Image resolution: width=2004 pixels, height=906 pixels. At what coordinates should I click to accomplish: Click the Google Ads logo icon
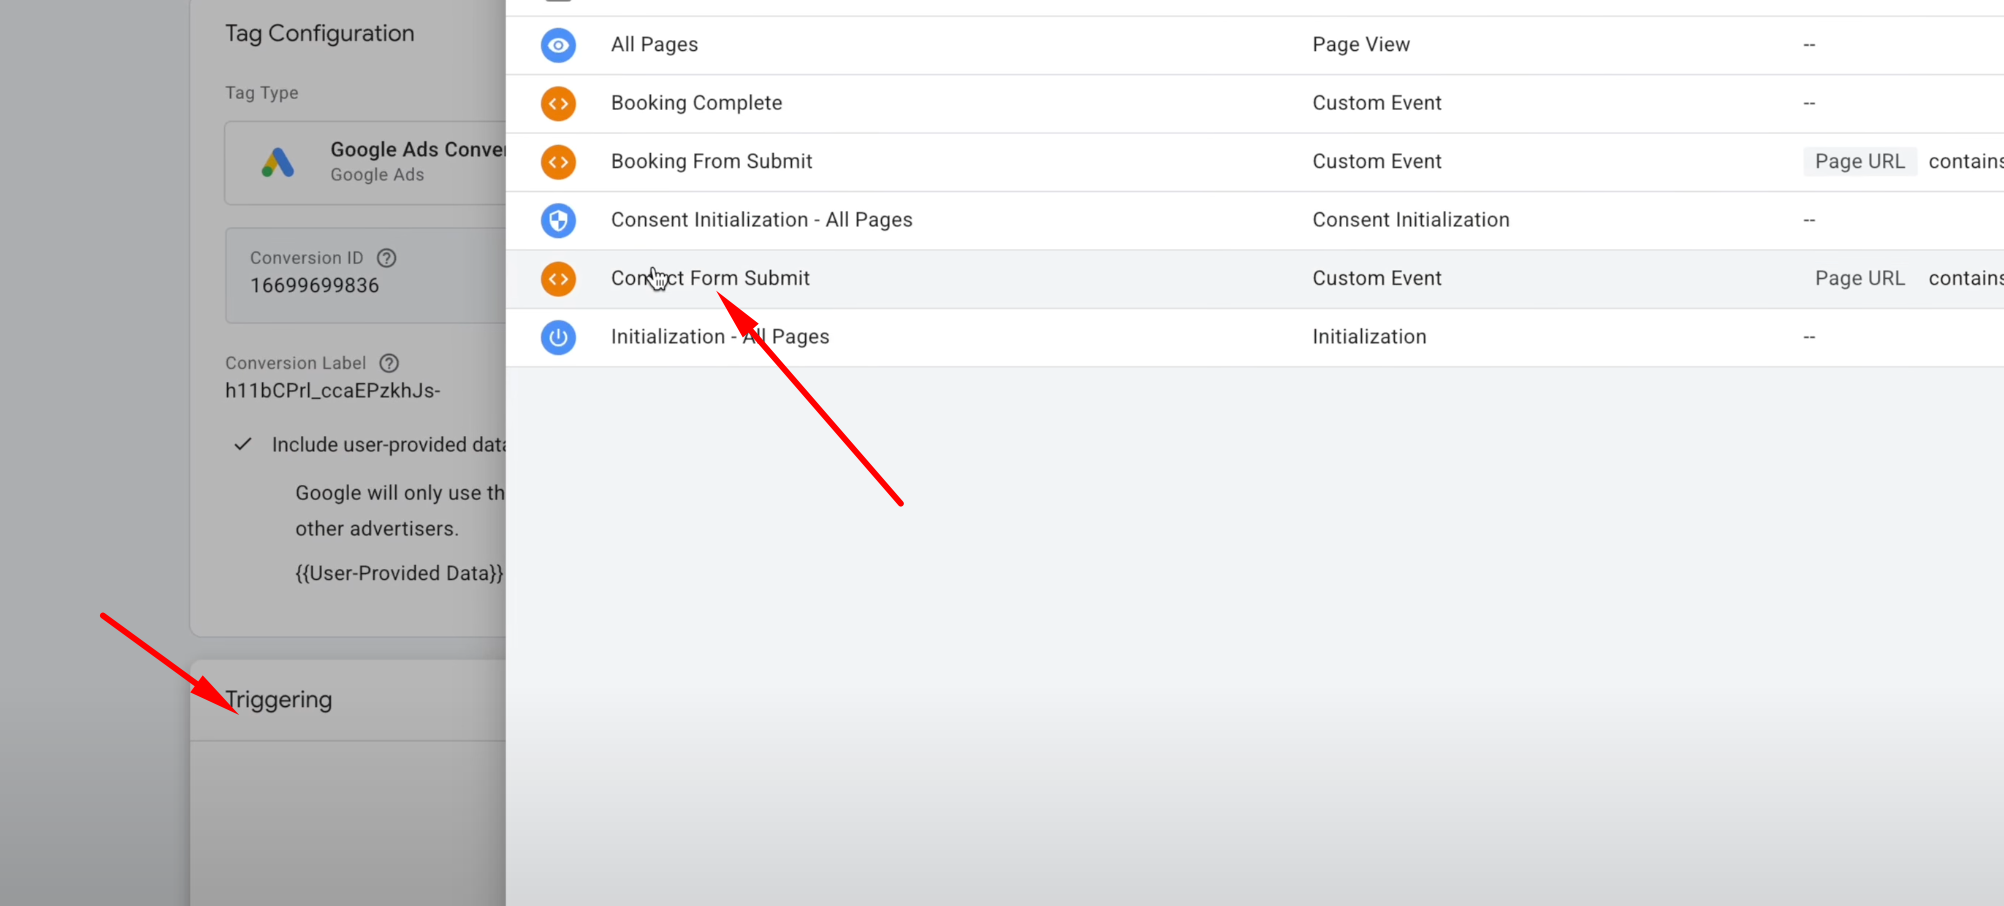click(x=278, y=162)
